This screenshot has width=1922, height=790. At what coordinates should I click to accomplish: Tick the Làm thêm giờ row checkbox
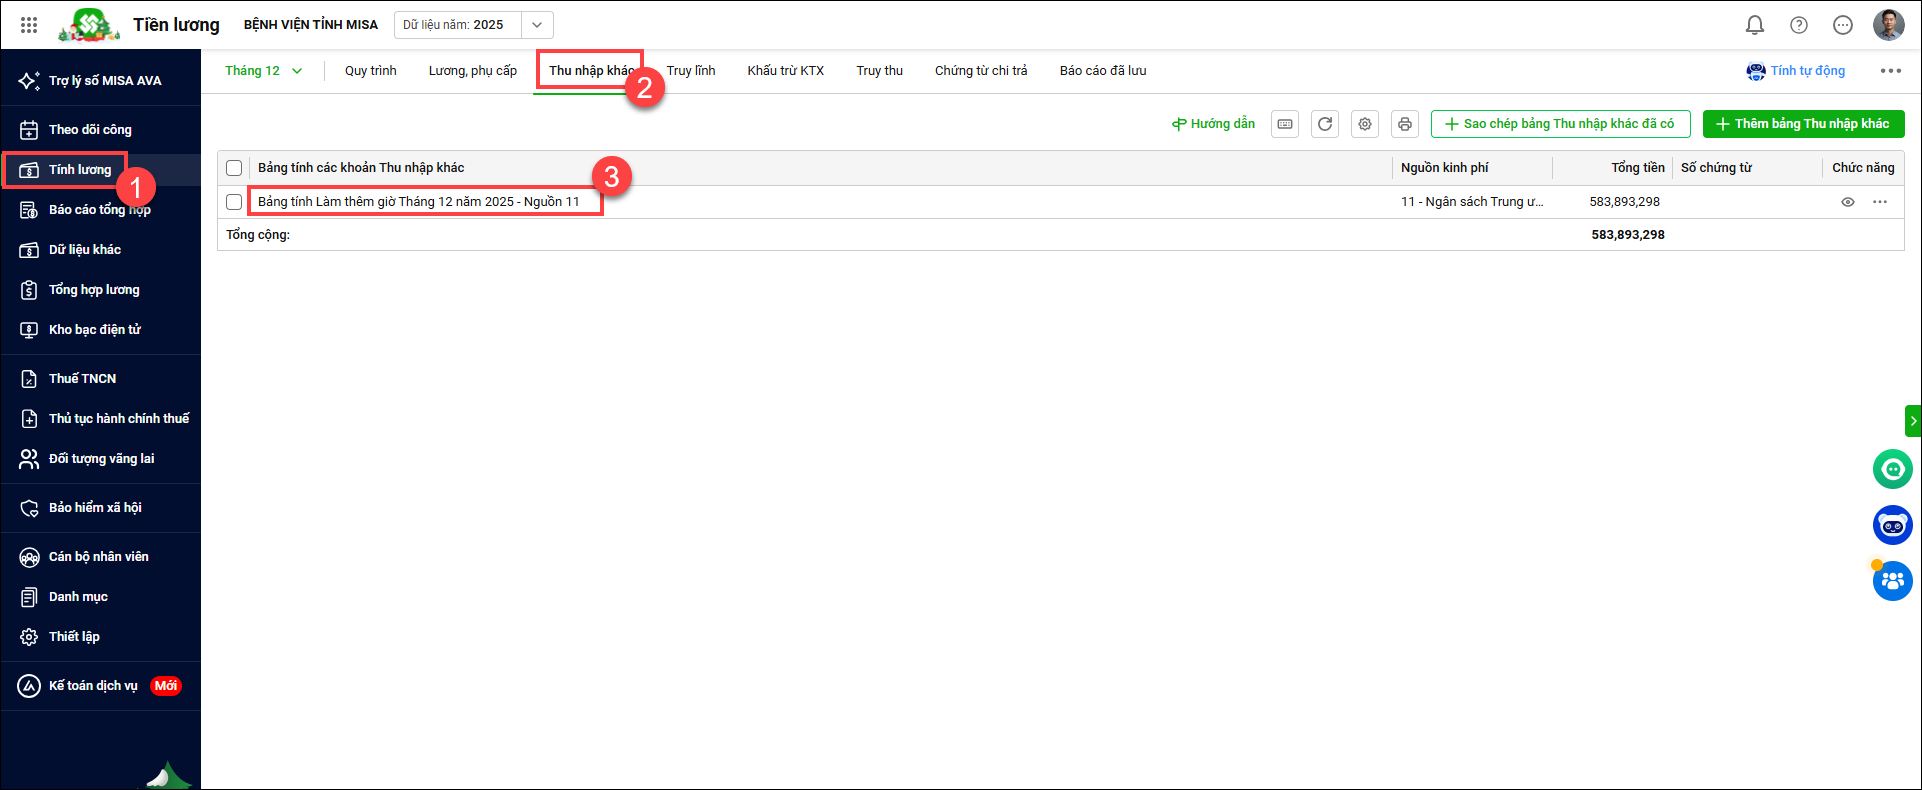click(234, 202)
